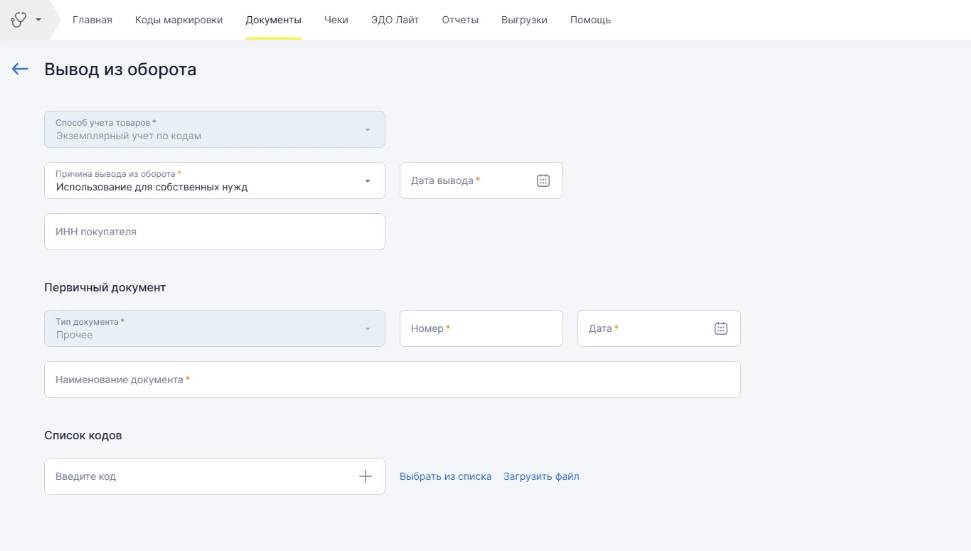The image size is (971, 551).
Task: Switch to the Документы tab
Action: (273, 20)
